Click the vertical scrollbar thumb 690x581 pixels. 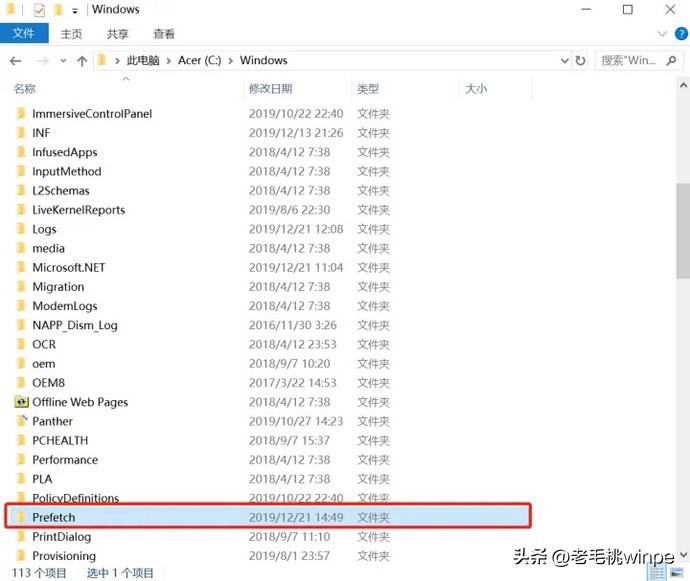(x=682, y=230)
